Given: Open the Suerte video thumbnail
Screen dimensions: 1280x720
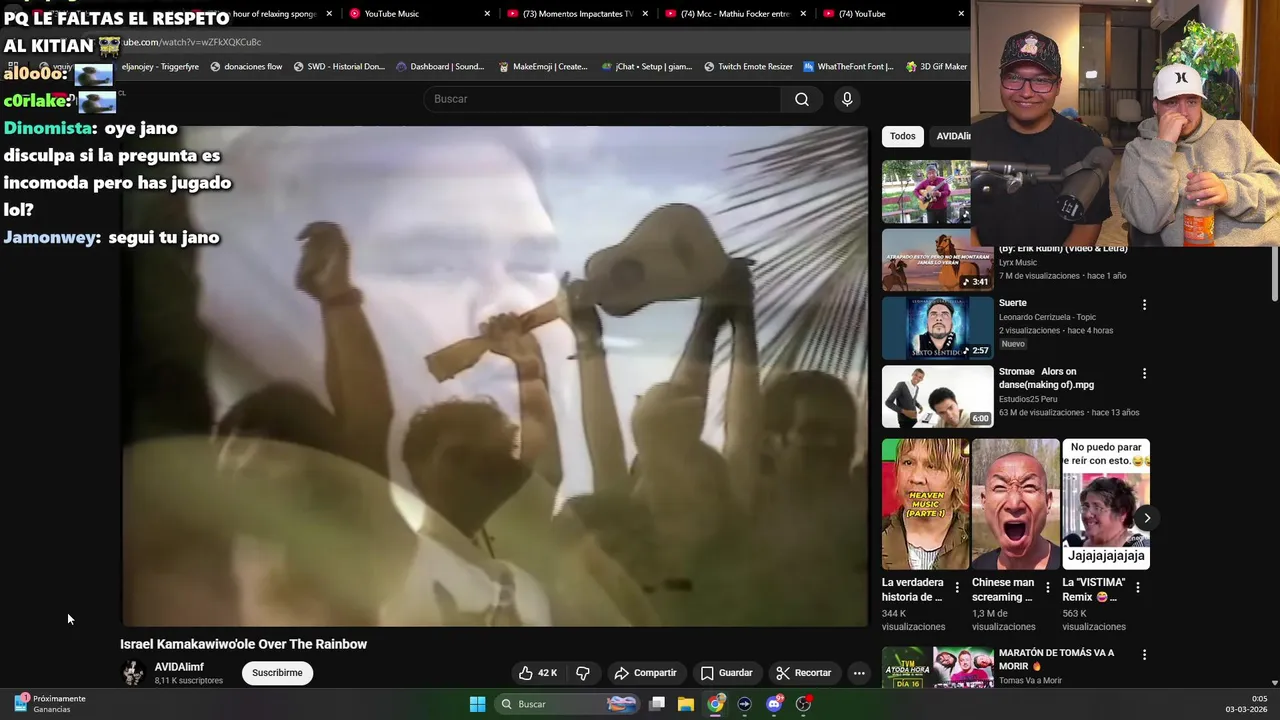Looking at the screenshot, I should (x=938, y=328).
